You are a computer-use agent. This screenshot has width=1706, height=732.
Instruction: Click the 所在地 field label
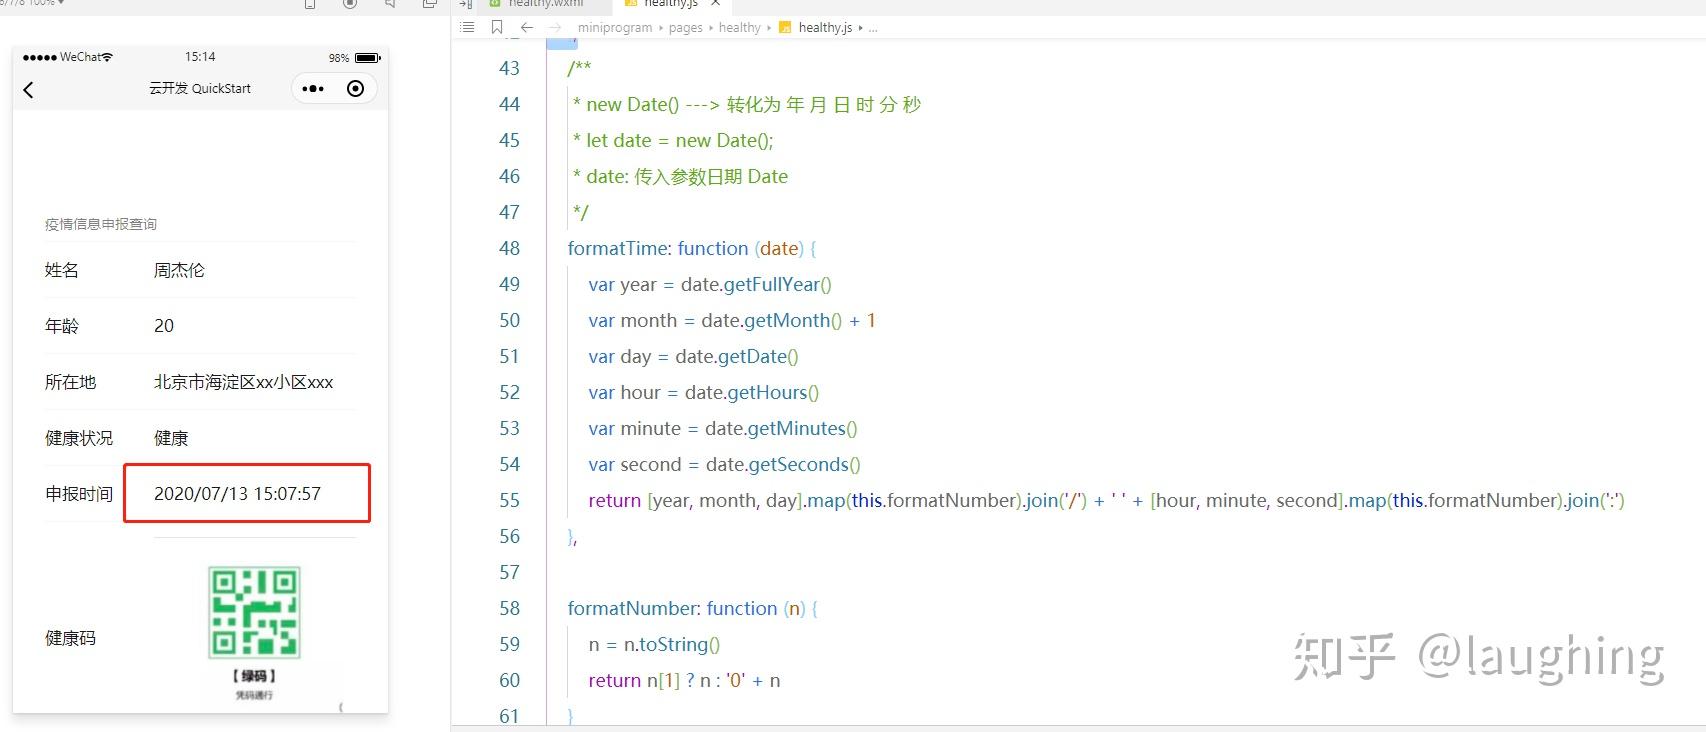[x=71, y=382]
